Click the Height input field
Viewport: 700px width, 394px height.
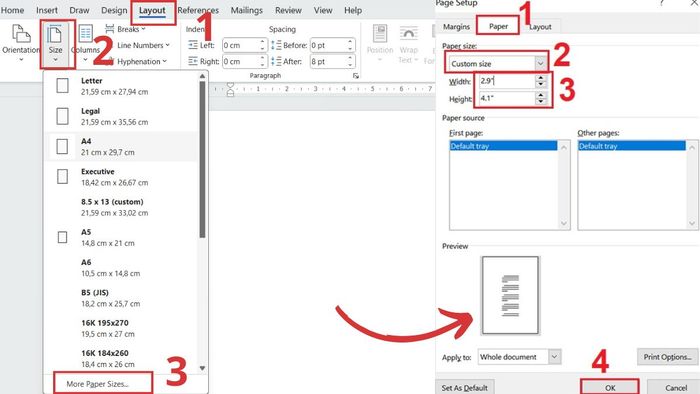(x=507, y=98)
